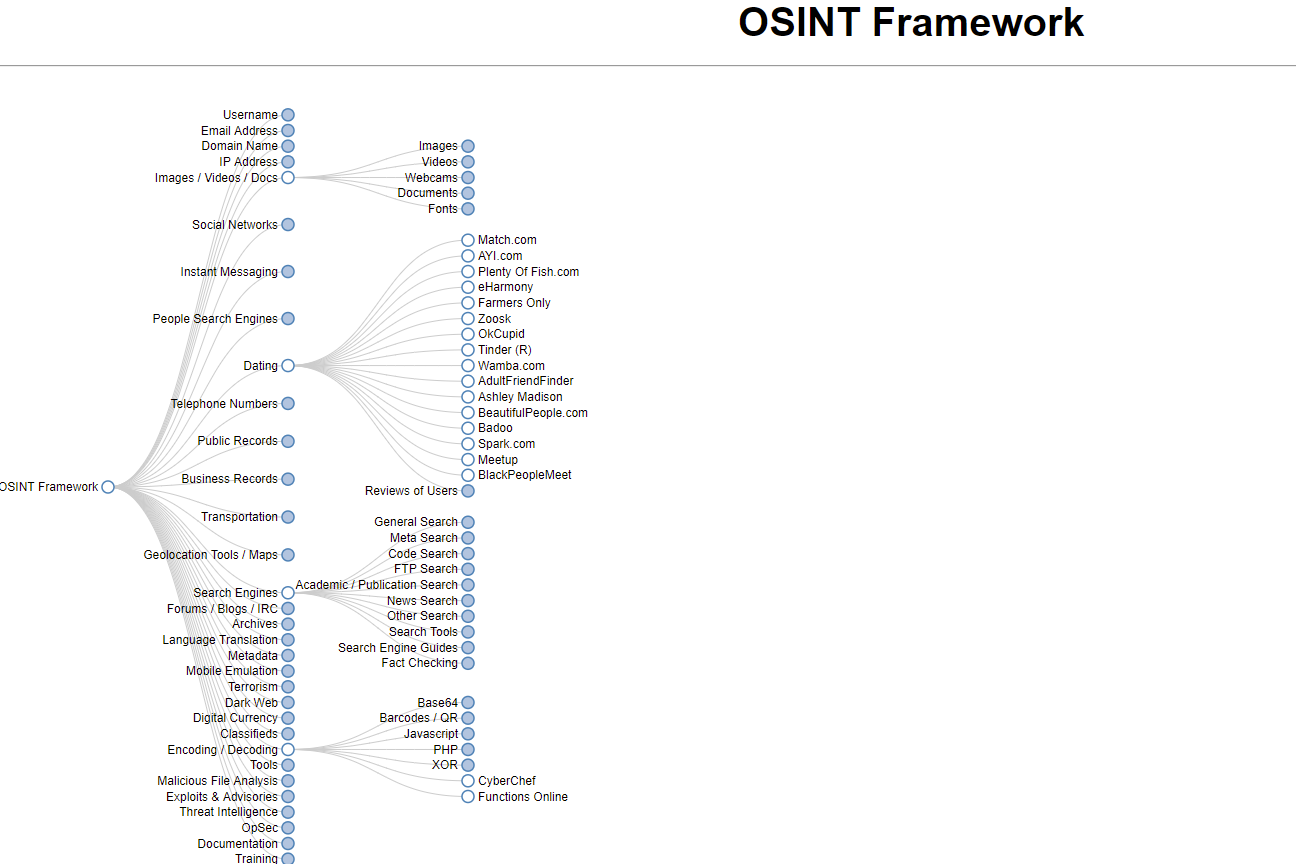Viewport: 1296px width, 864px height.
Task: Expand the Reviews of Users node
Action: click(468, 491)
